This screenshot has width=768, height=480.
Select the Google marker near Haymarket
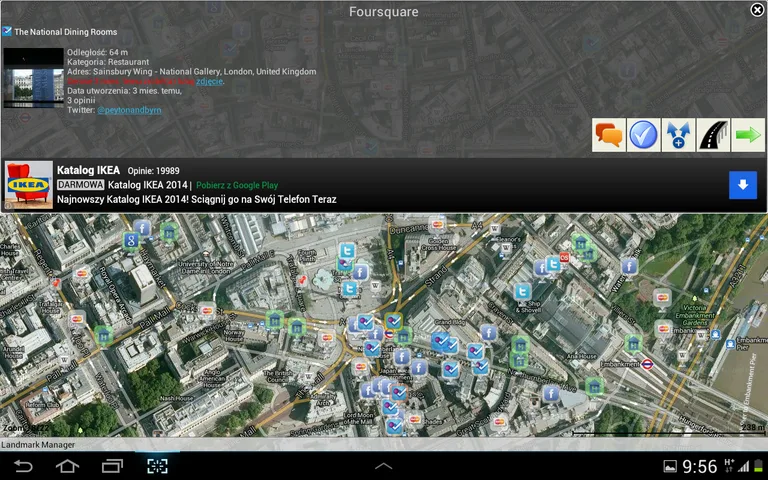pos(131,241)
